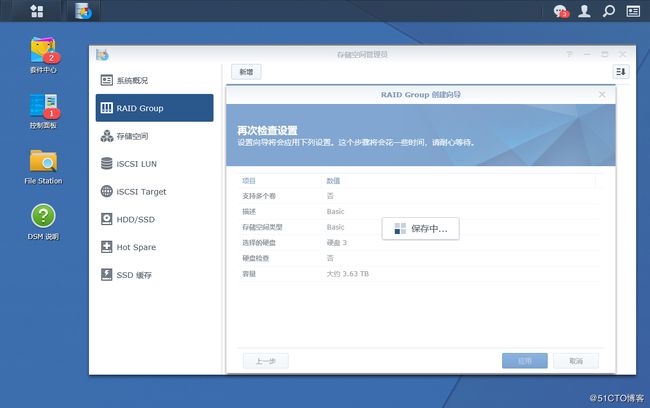The image size is (650, 408).
Task: Close the RAID Group wizard dialog
Action: (x=602, y=95)
